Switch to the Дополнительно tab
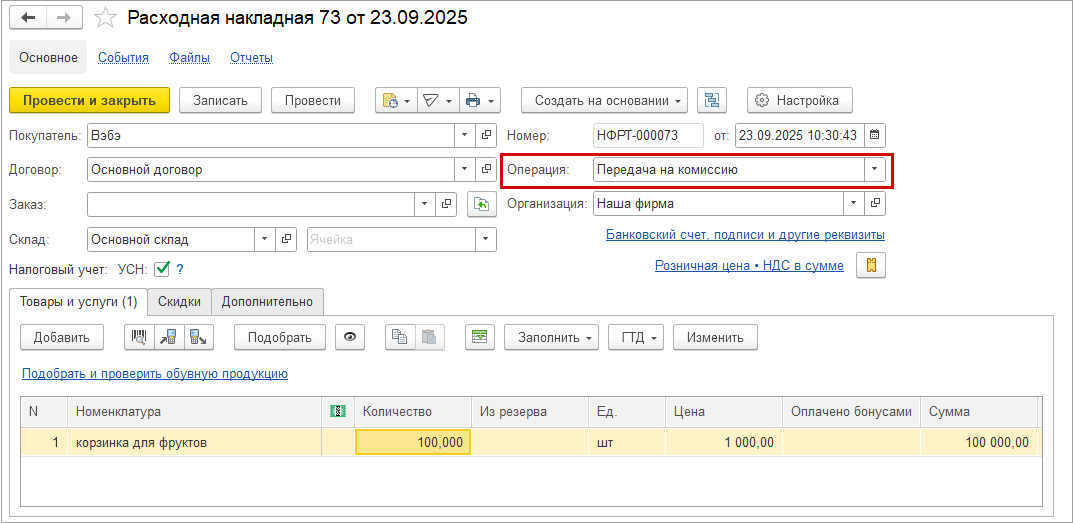This screenshot has height=523, width=1073. [x=267, y=301]
